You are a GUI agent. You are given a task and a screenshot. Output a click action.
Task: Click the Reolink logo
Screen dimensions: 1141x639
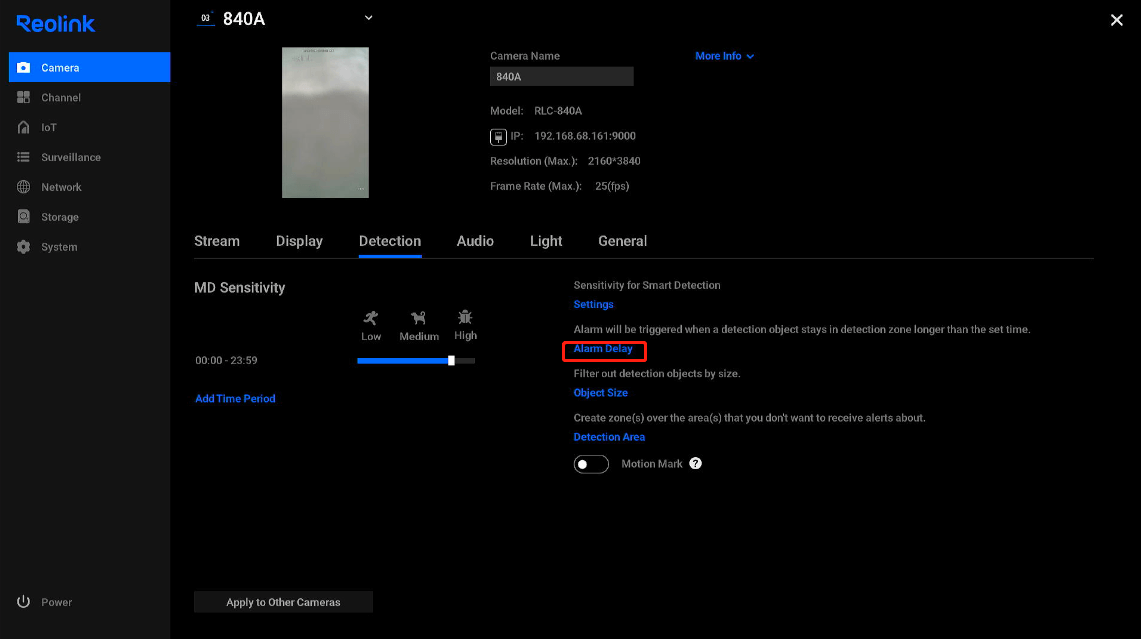(55, 24)
